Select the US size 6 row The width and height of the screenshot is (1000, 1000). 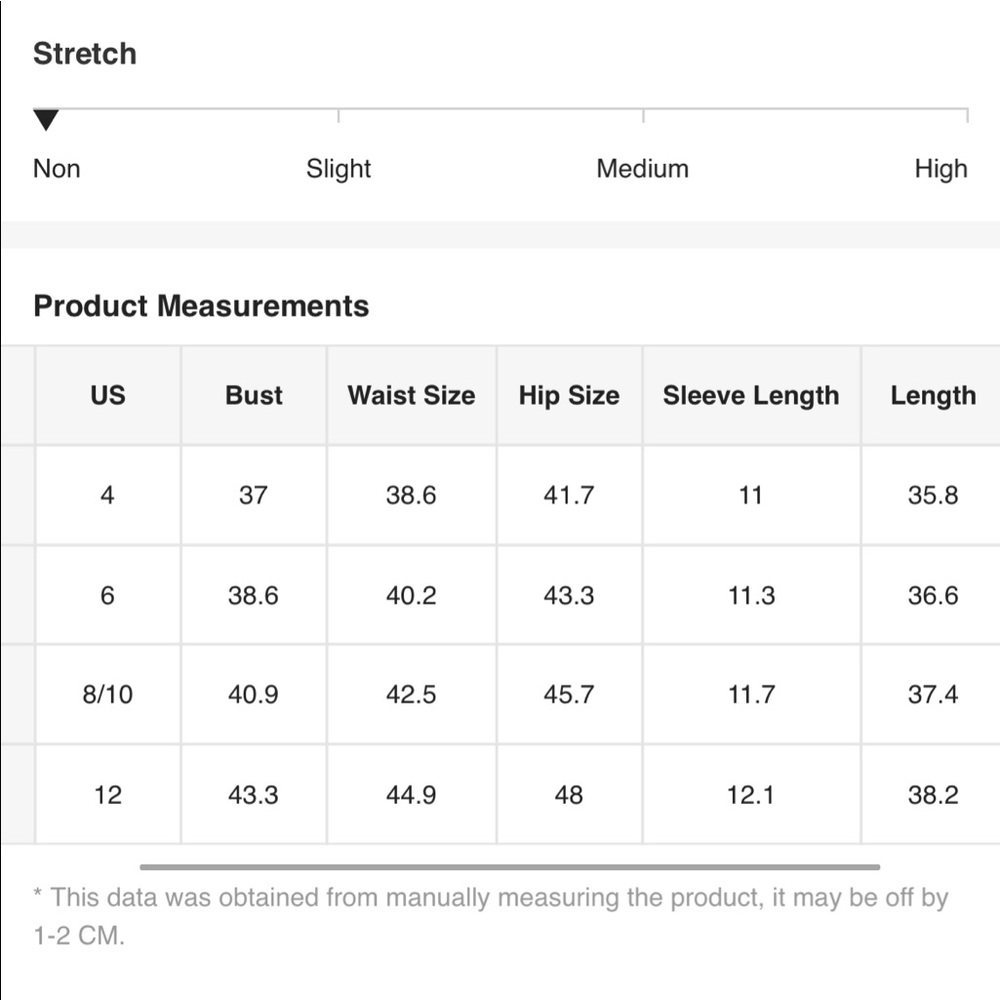point(108,596)
